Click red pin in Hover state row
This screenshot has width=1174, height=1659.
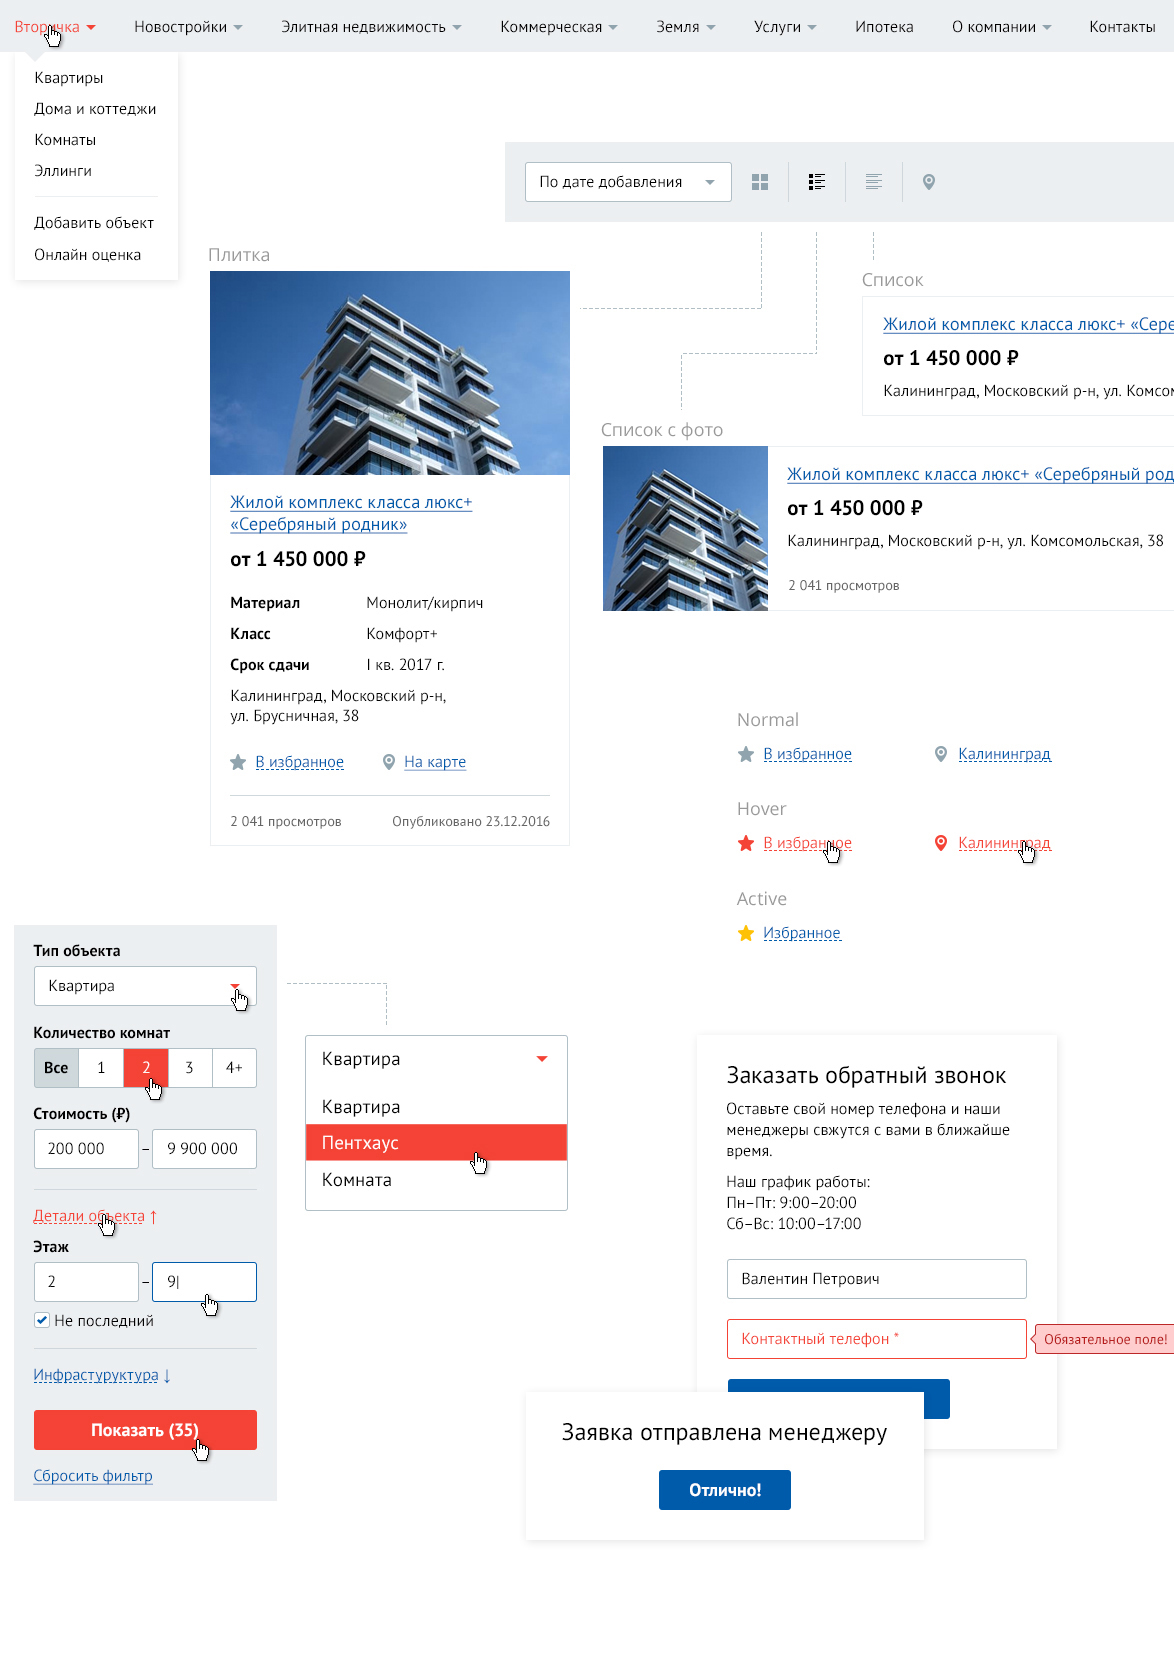coord(941,843)
